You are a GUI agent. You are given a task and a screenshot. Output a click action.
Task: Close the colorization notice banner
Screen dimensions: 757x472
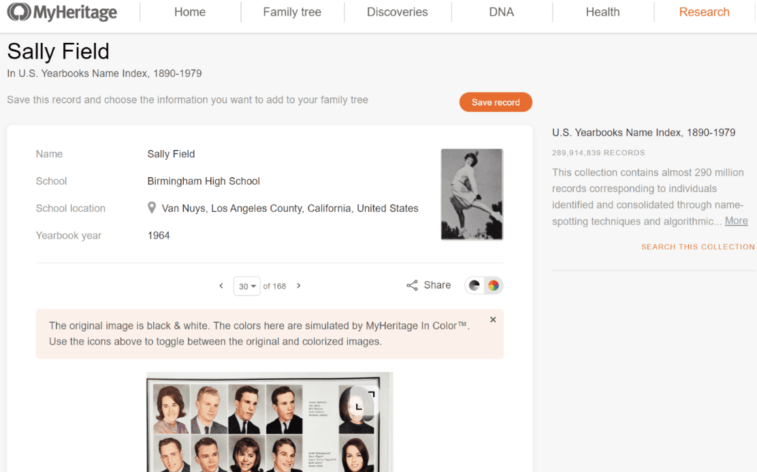tap(492, 320)
